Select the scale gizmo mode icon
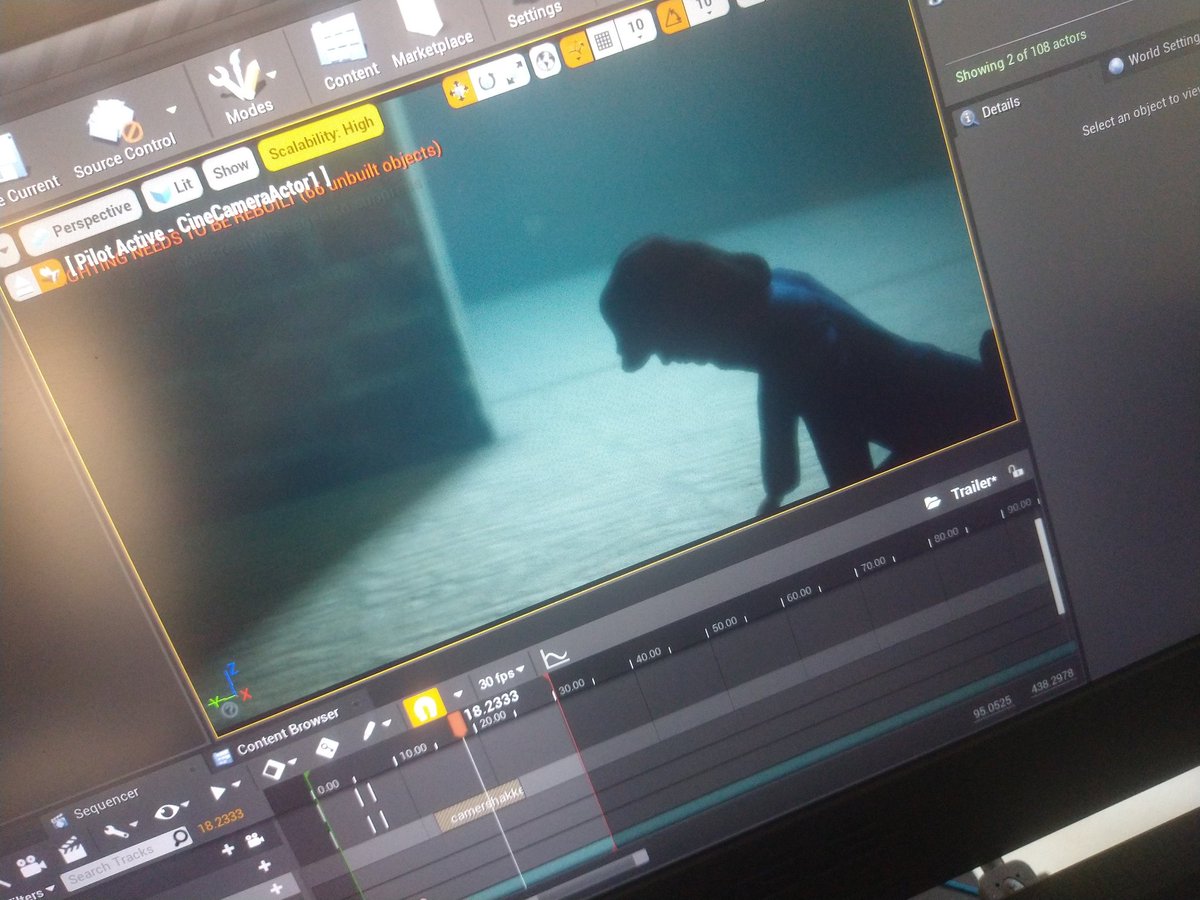1200x900 pixels. 514,73
